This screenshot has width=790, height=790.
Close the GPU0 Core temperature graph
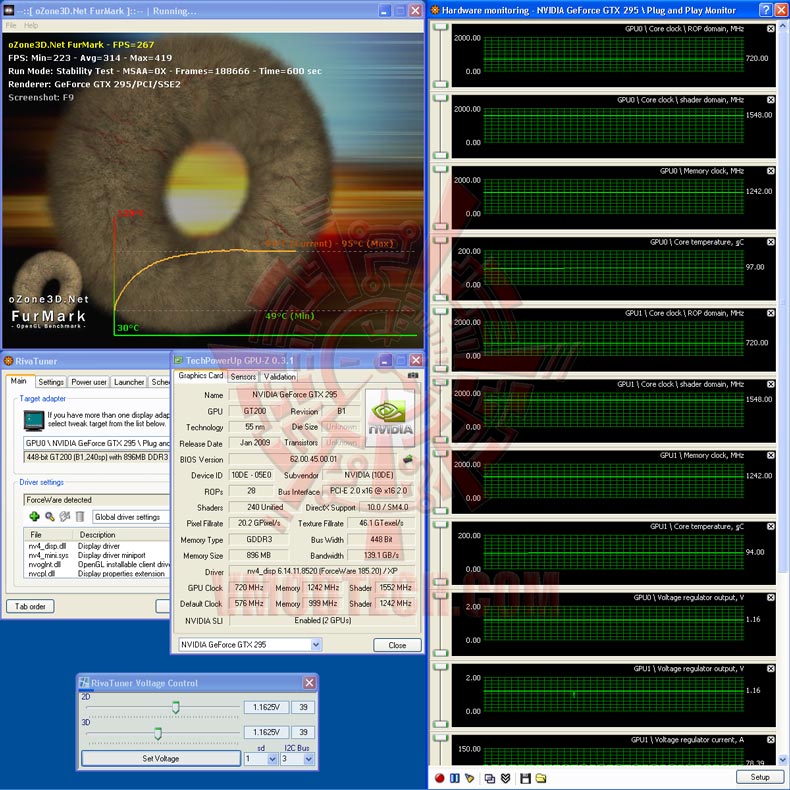[770, 242]
